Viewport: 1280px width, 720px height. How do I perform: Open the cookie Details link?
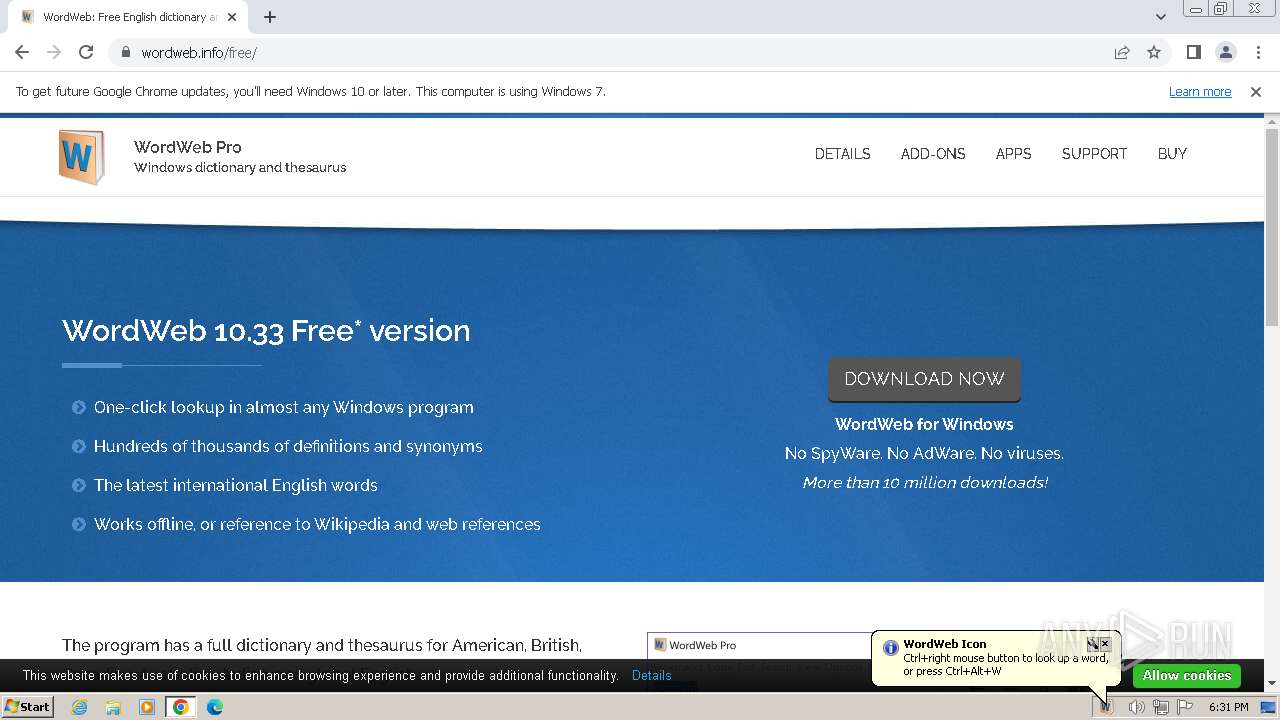(652, 676)
